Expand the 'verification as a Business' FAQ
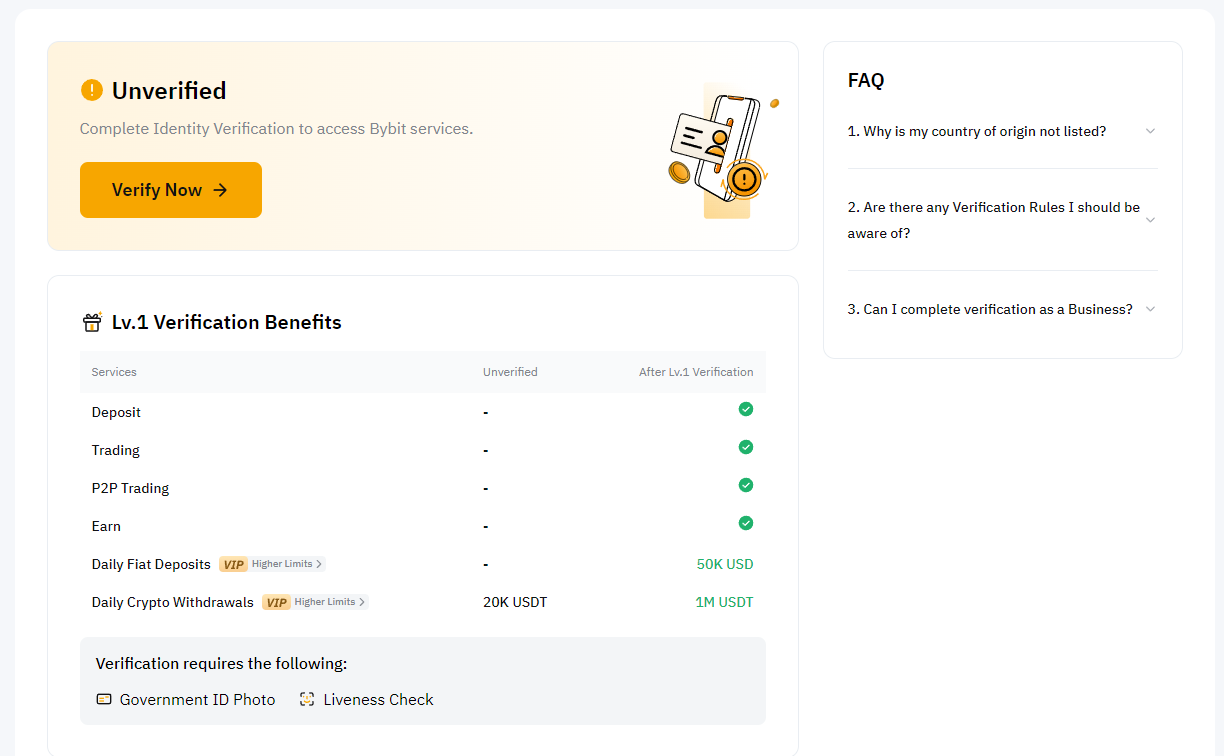This screenshot has height=756, width=1224. pyautogui.click(x=1150, y=309)
